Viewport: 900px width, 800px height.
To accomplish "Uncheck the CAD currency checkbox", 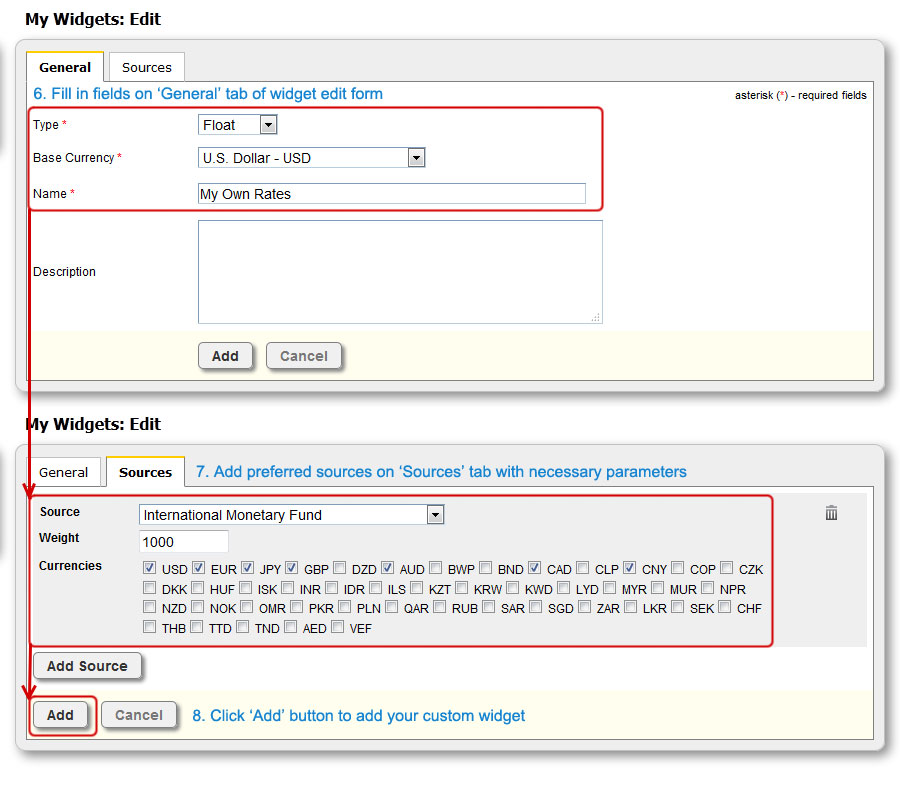I will click(534, 568).
